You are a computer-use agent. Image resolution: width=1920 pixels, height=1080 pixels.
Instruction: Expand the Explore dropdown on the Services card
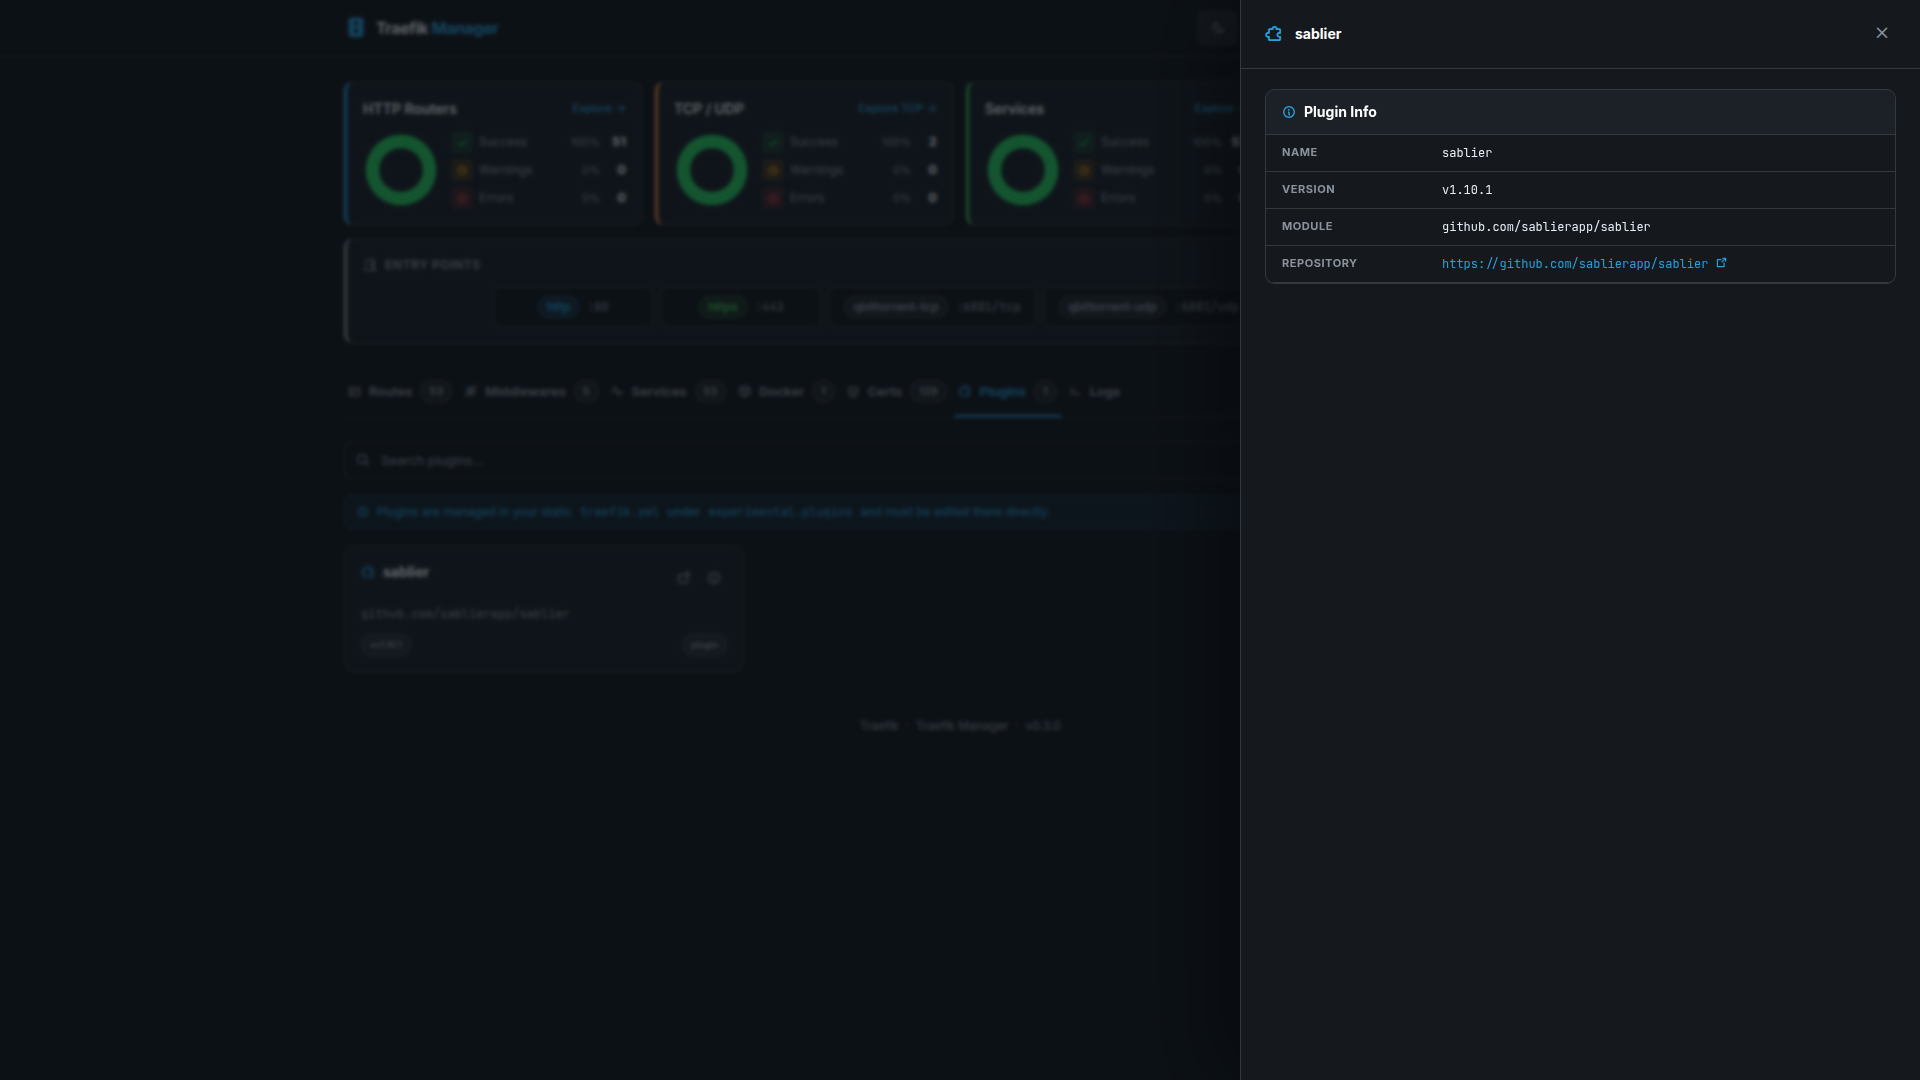pyautogui.click(x=1215, y=108)
